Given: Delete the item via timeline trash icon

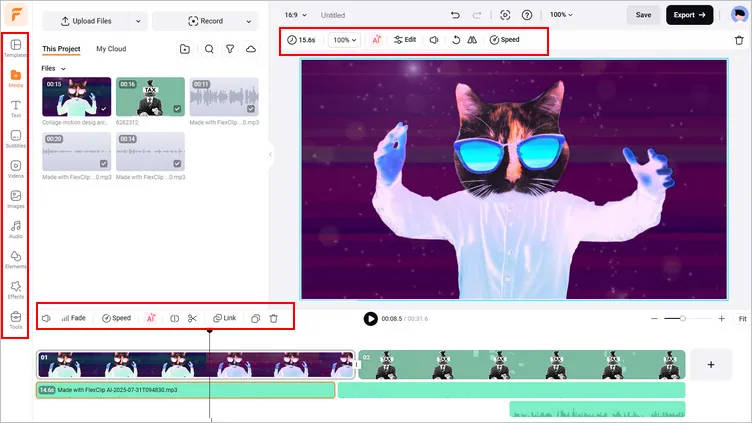Looking at the screenshot, I should tap(273, 318).
